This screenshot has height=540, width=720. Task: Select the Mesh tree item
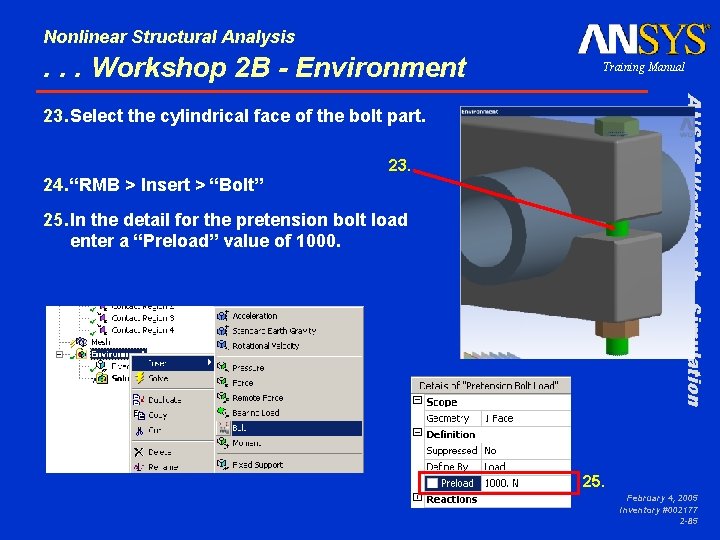pos(101,342)
